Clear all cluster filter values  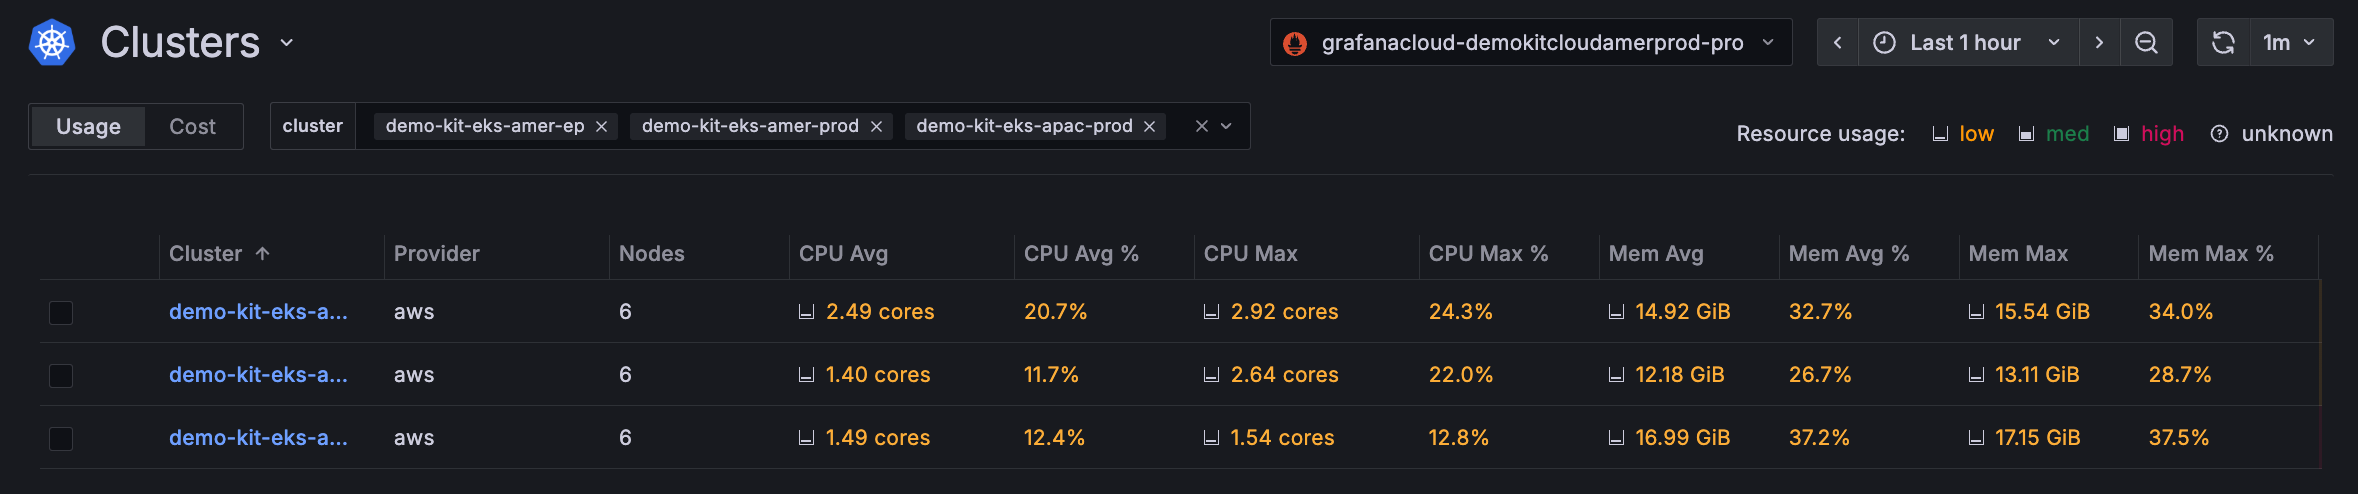pyautogui.click(x=1202, y=126)
